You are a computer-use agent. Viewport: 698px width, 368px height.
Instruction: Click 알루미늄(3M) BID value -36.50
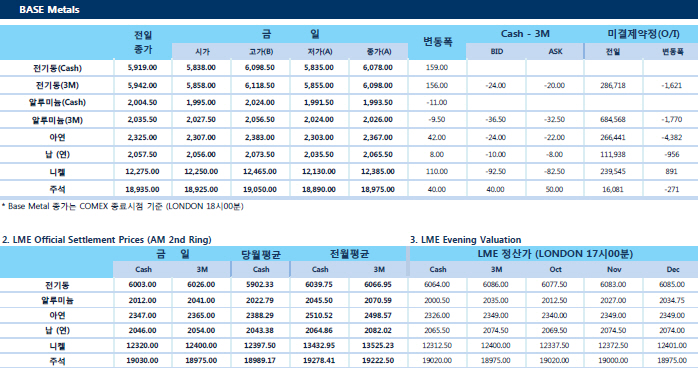(x=495, y=120)
